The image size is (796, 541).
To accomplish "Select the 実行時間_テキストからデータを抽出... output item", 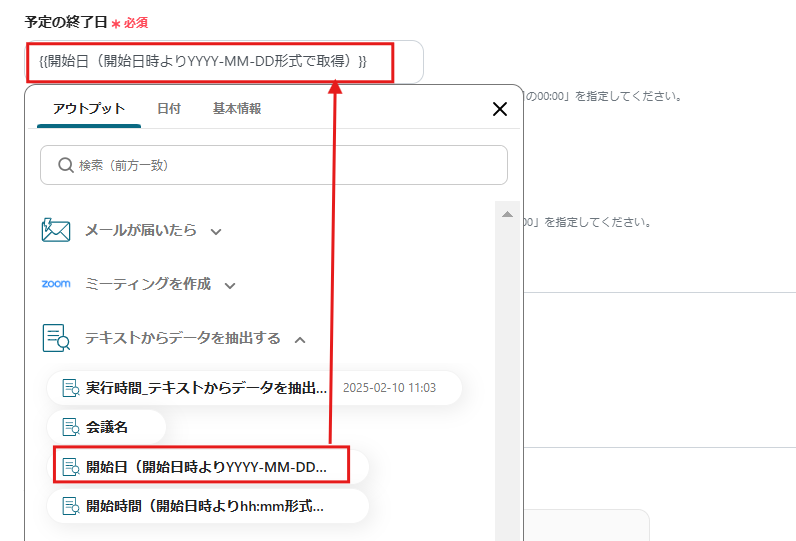I will tap(254, 388).
